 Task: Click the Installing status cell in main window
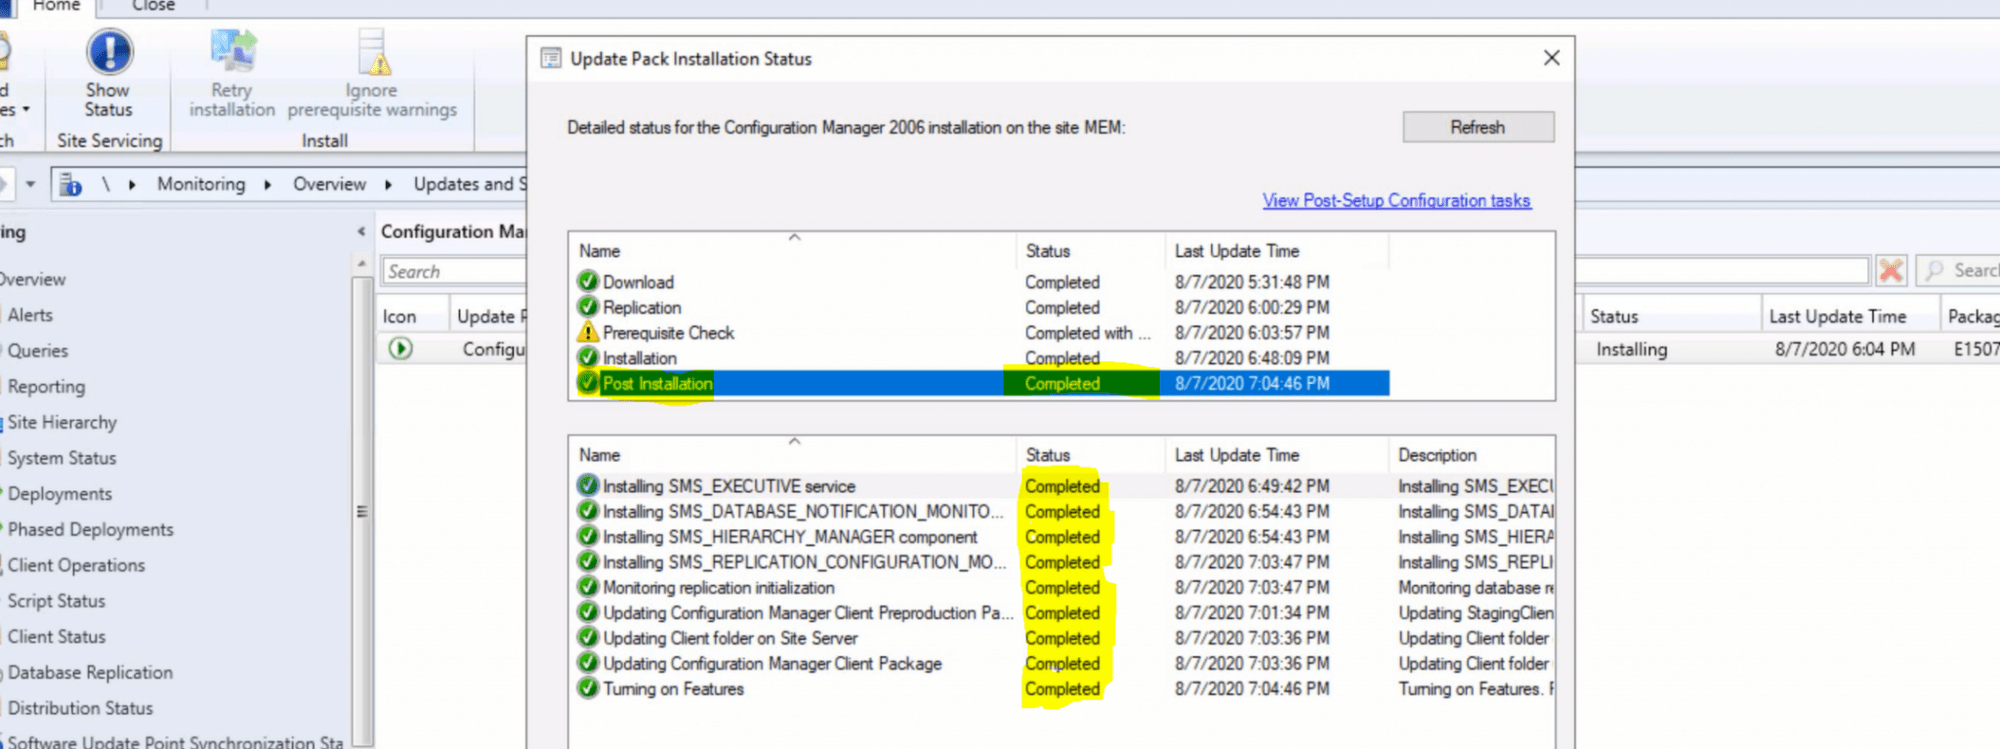pos(1631,349)
